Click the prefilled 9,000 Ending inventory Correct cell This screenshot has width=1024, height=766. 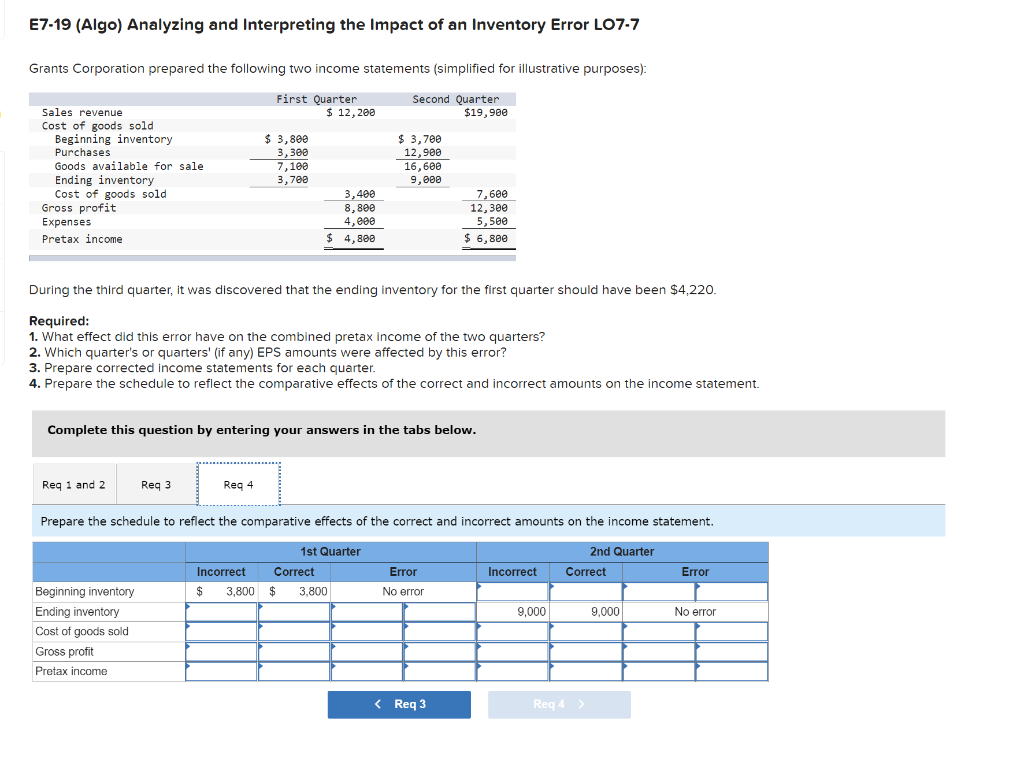pos(586,611)
